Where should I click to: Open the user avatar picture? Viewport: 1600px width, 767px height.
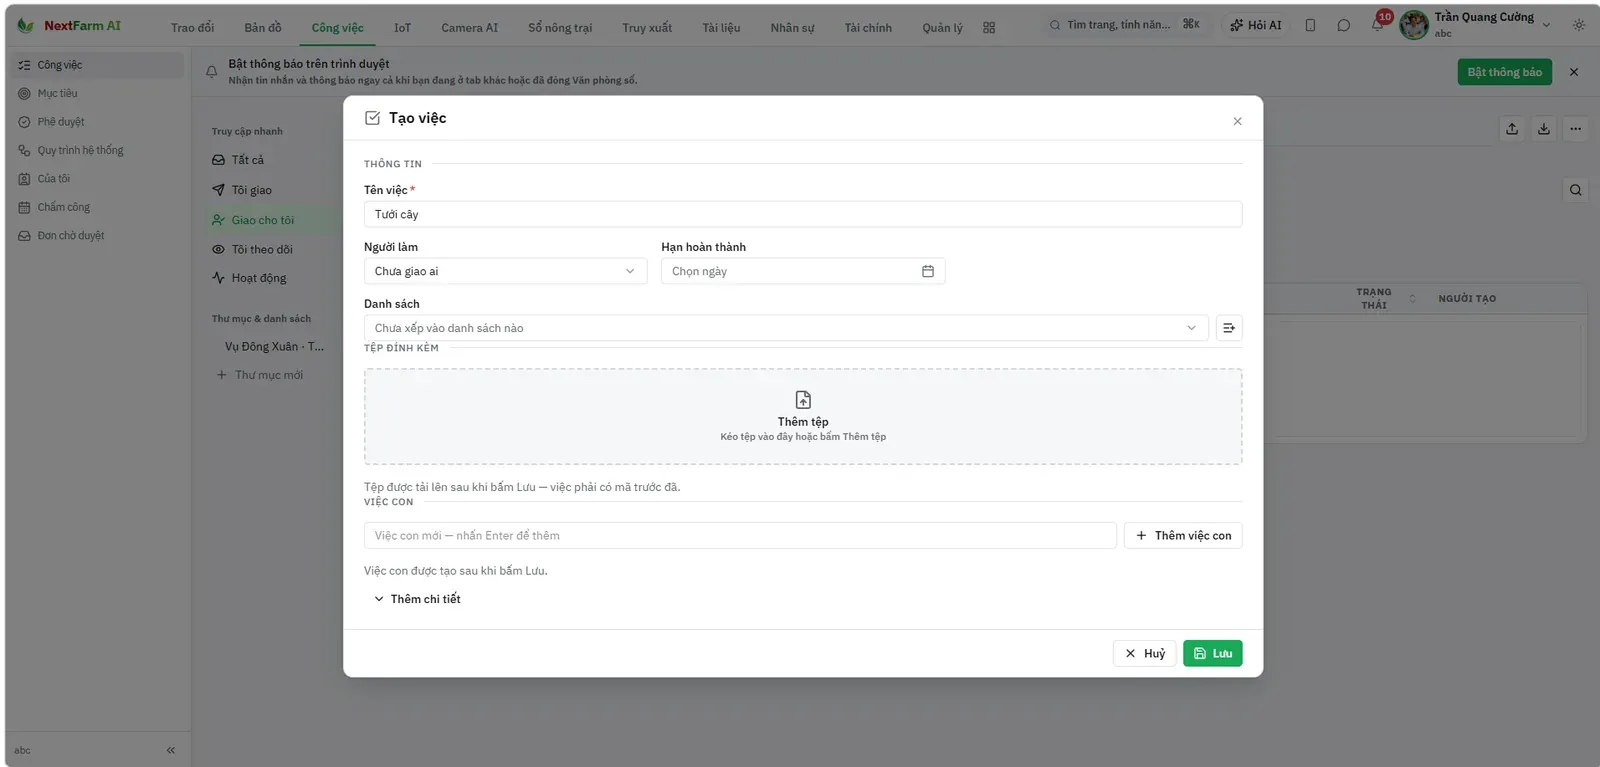[x=1414, y=25]
